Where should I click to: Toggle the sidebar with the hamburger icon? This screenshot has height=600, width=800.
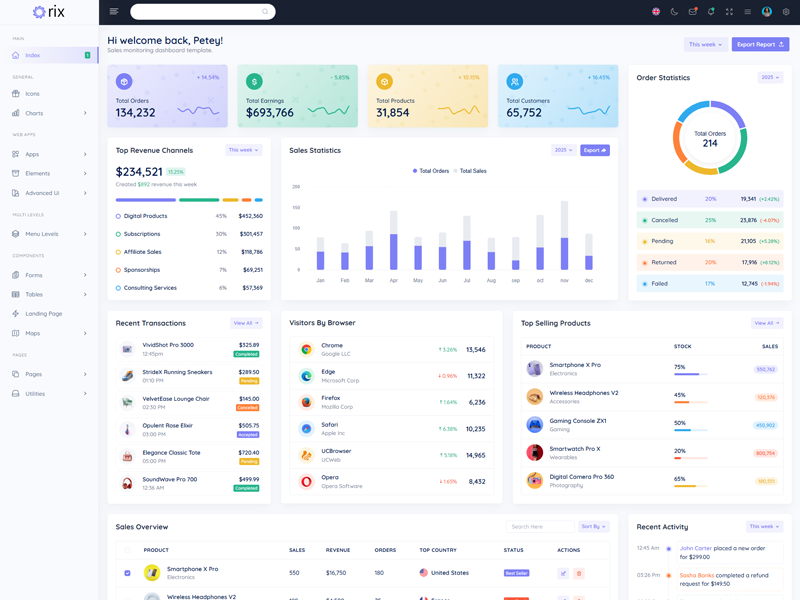114,12
